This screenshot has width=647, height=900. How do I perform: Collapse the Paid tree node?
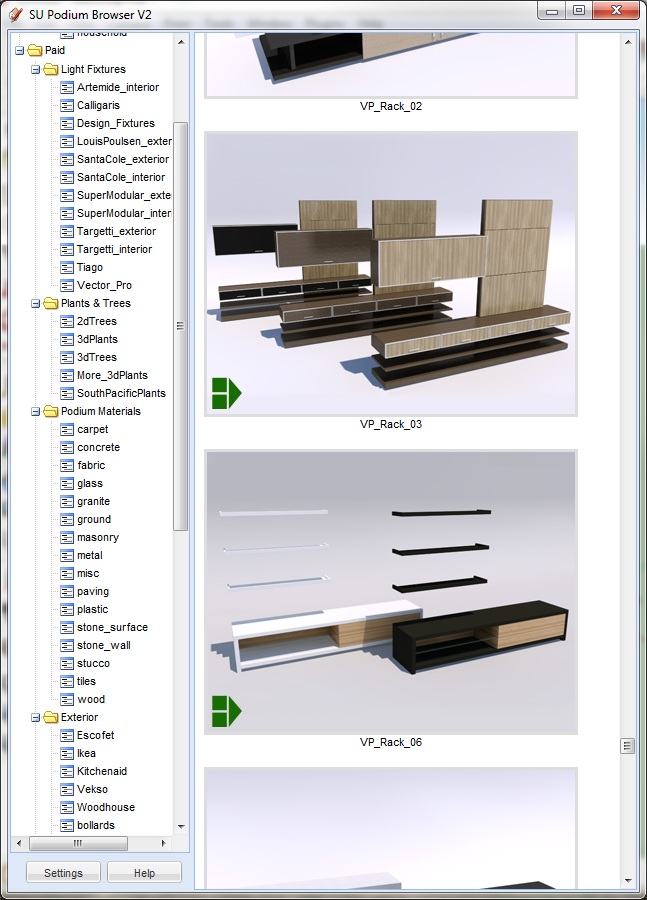point(19,50)
